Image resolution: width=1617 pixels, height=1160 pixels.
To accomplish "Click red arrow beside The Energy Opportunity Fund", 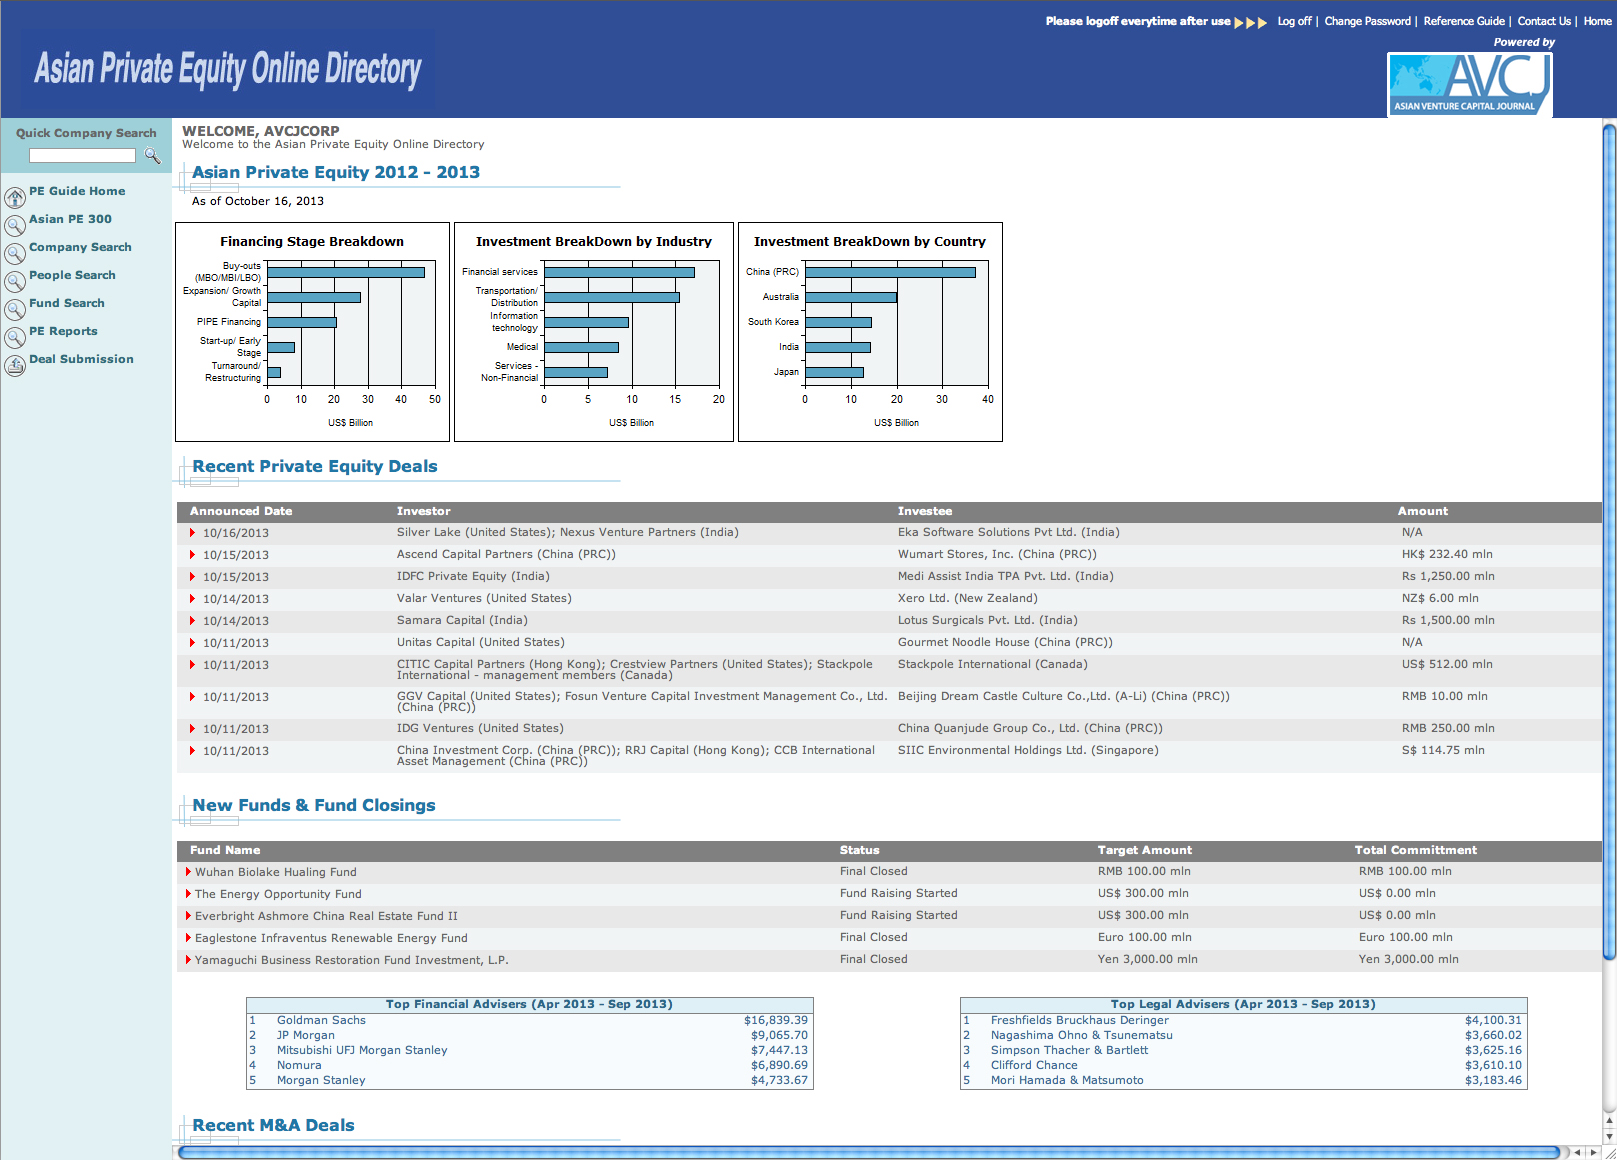I will point(188,894).
